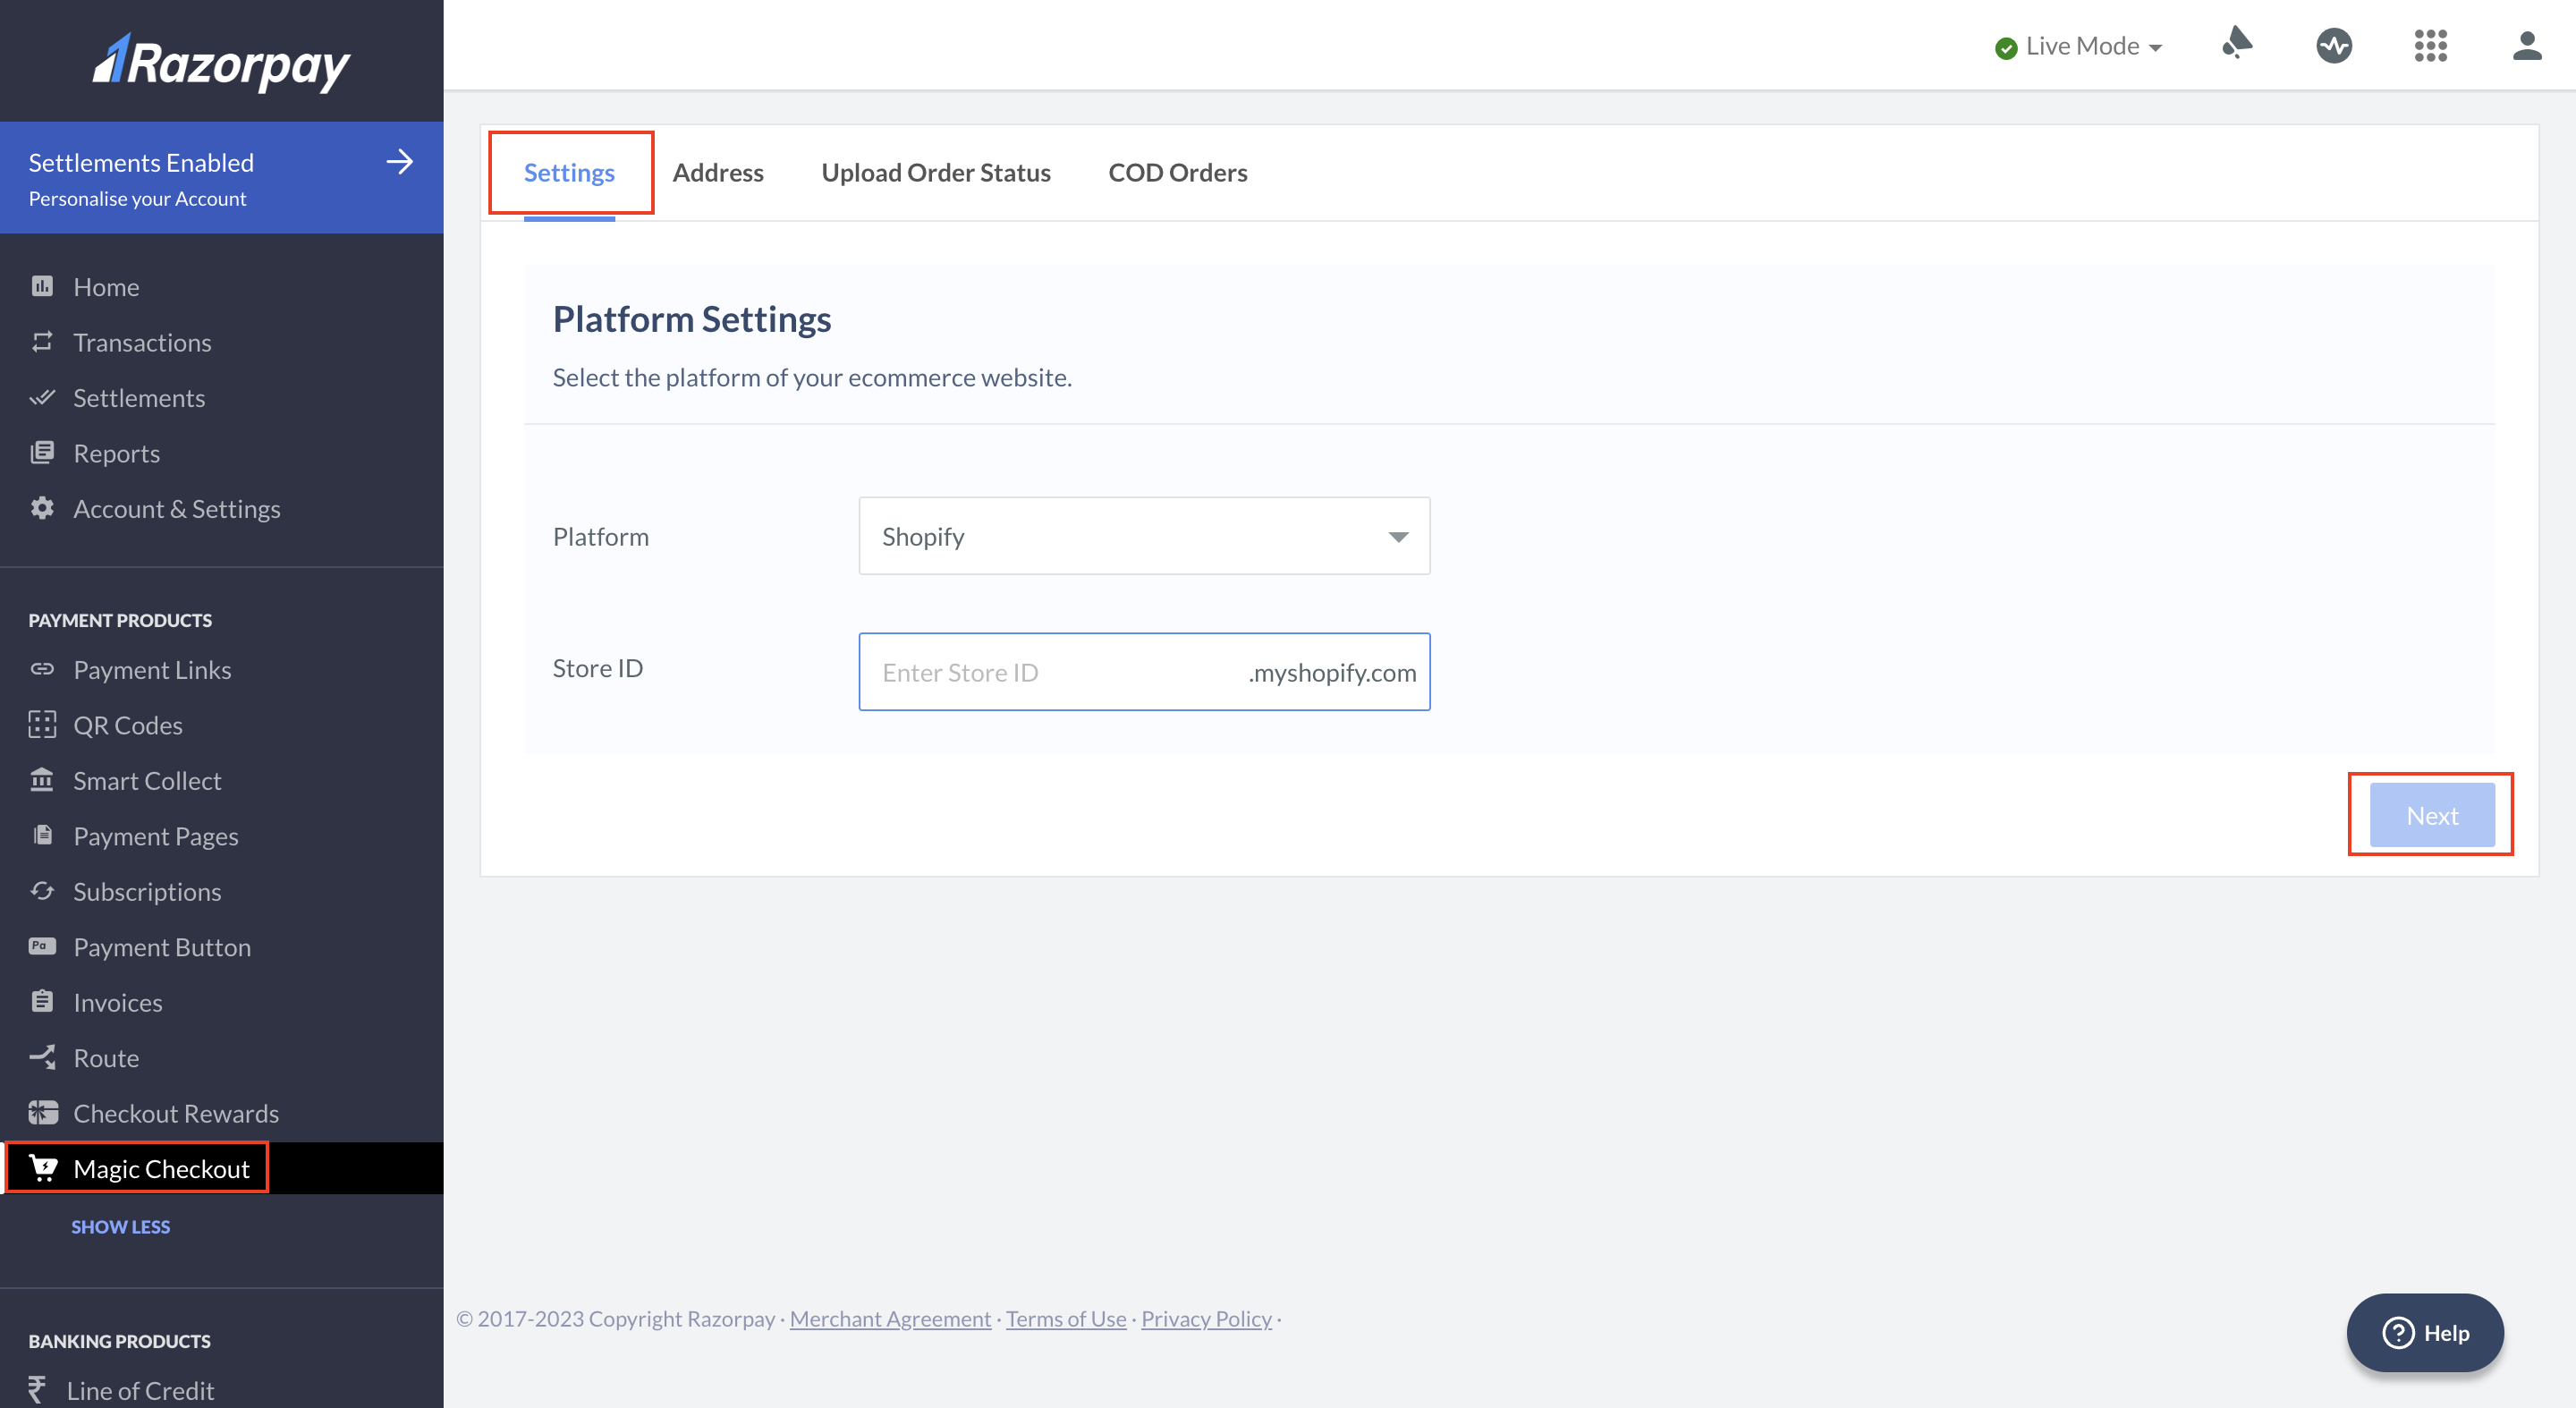Go to Account & Settings

[176, 508]
